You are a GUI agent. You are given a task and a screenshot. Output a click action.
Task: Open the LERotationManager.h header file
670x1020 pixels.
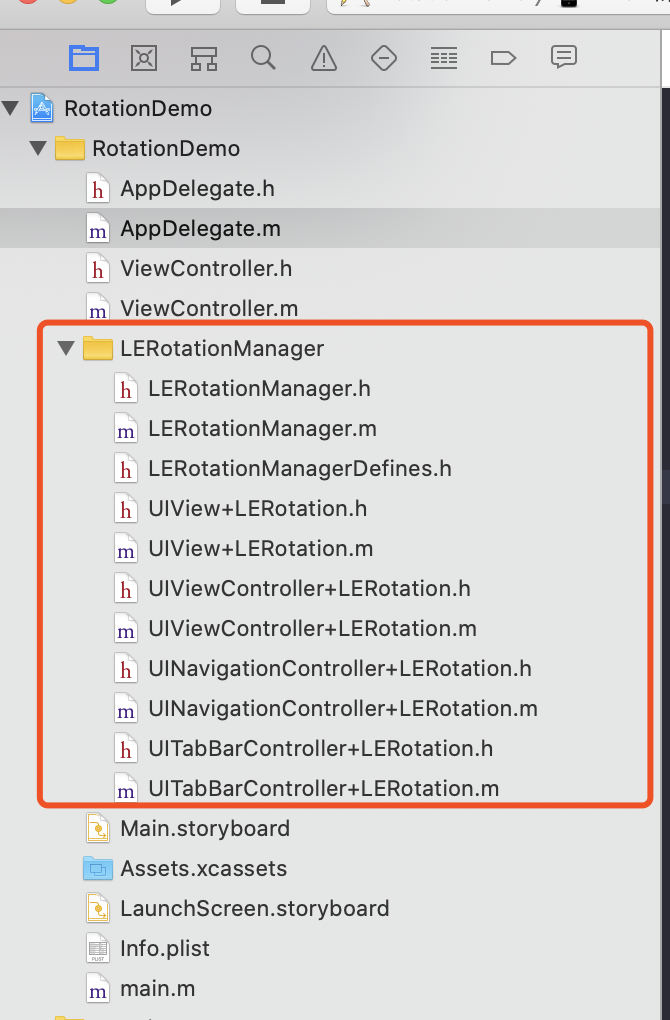pyautogui.click(x=259, y=388)
